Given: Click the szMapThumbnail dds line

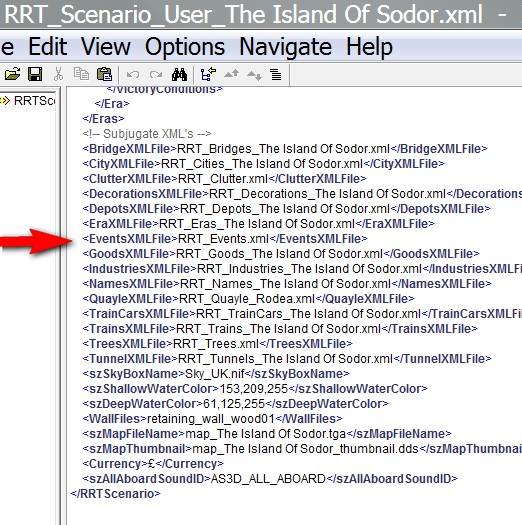Looking at the screenshot, I should (302, 449).
